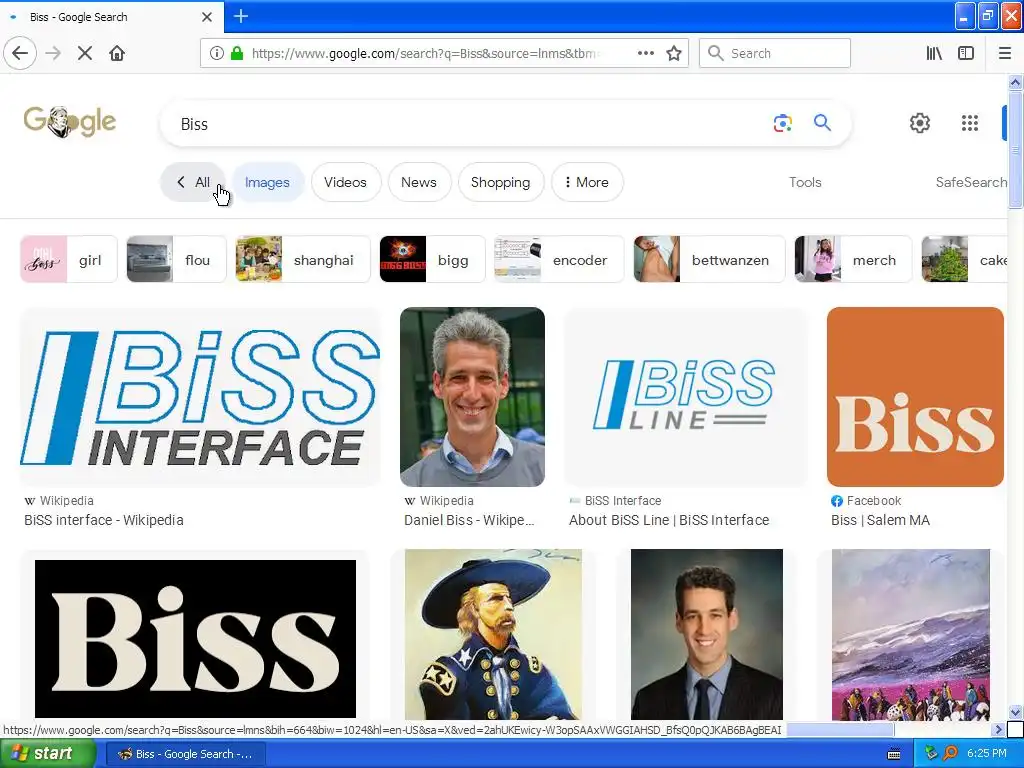This screenshot has height=768, width=1024.
Task: Open Google quick settings gear icon
Action: pos(920,123)
